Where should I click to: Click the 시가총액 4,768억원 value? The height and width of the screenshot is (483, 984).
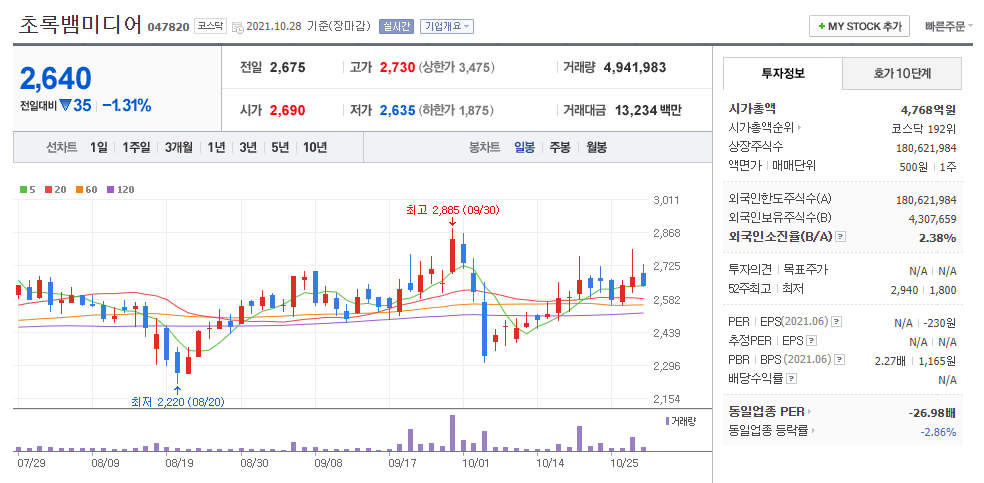(928, 110)
